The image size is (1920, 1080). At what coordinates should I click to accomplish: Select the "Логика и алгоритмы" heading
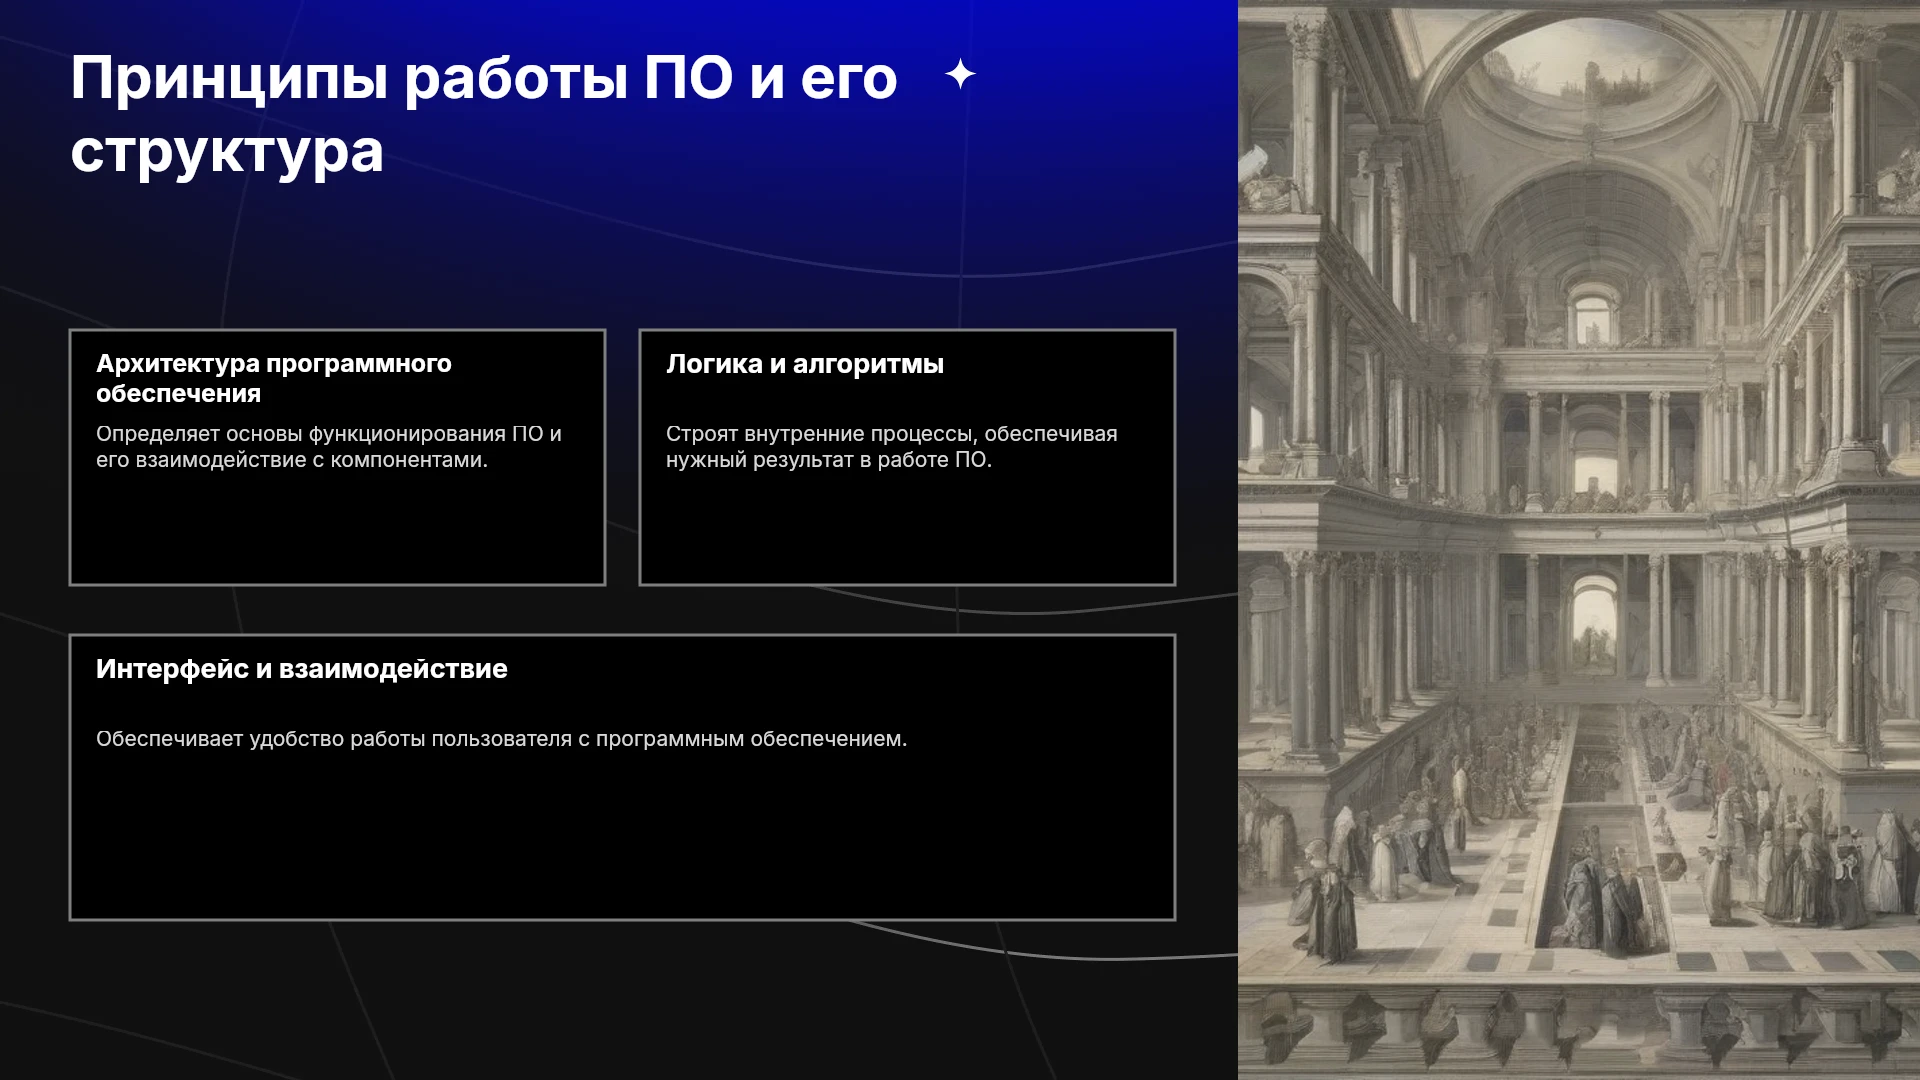pyautogui.click(x=805, y=364)
